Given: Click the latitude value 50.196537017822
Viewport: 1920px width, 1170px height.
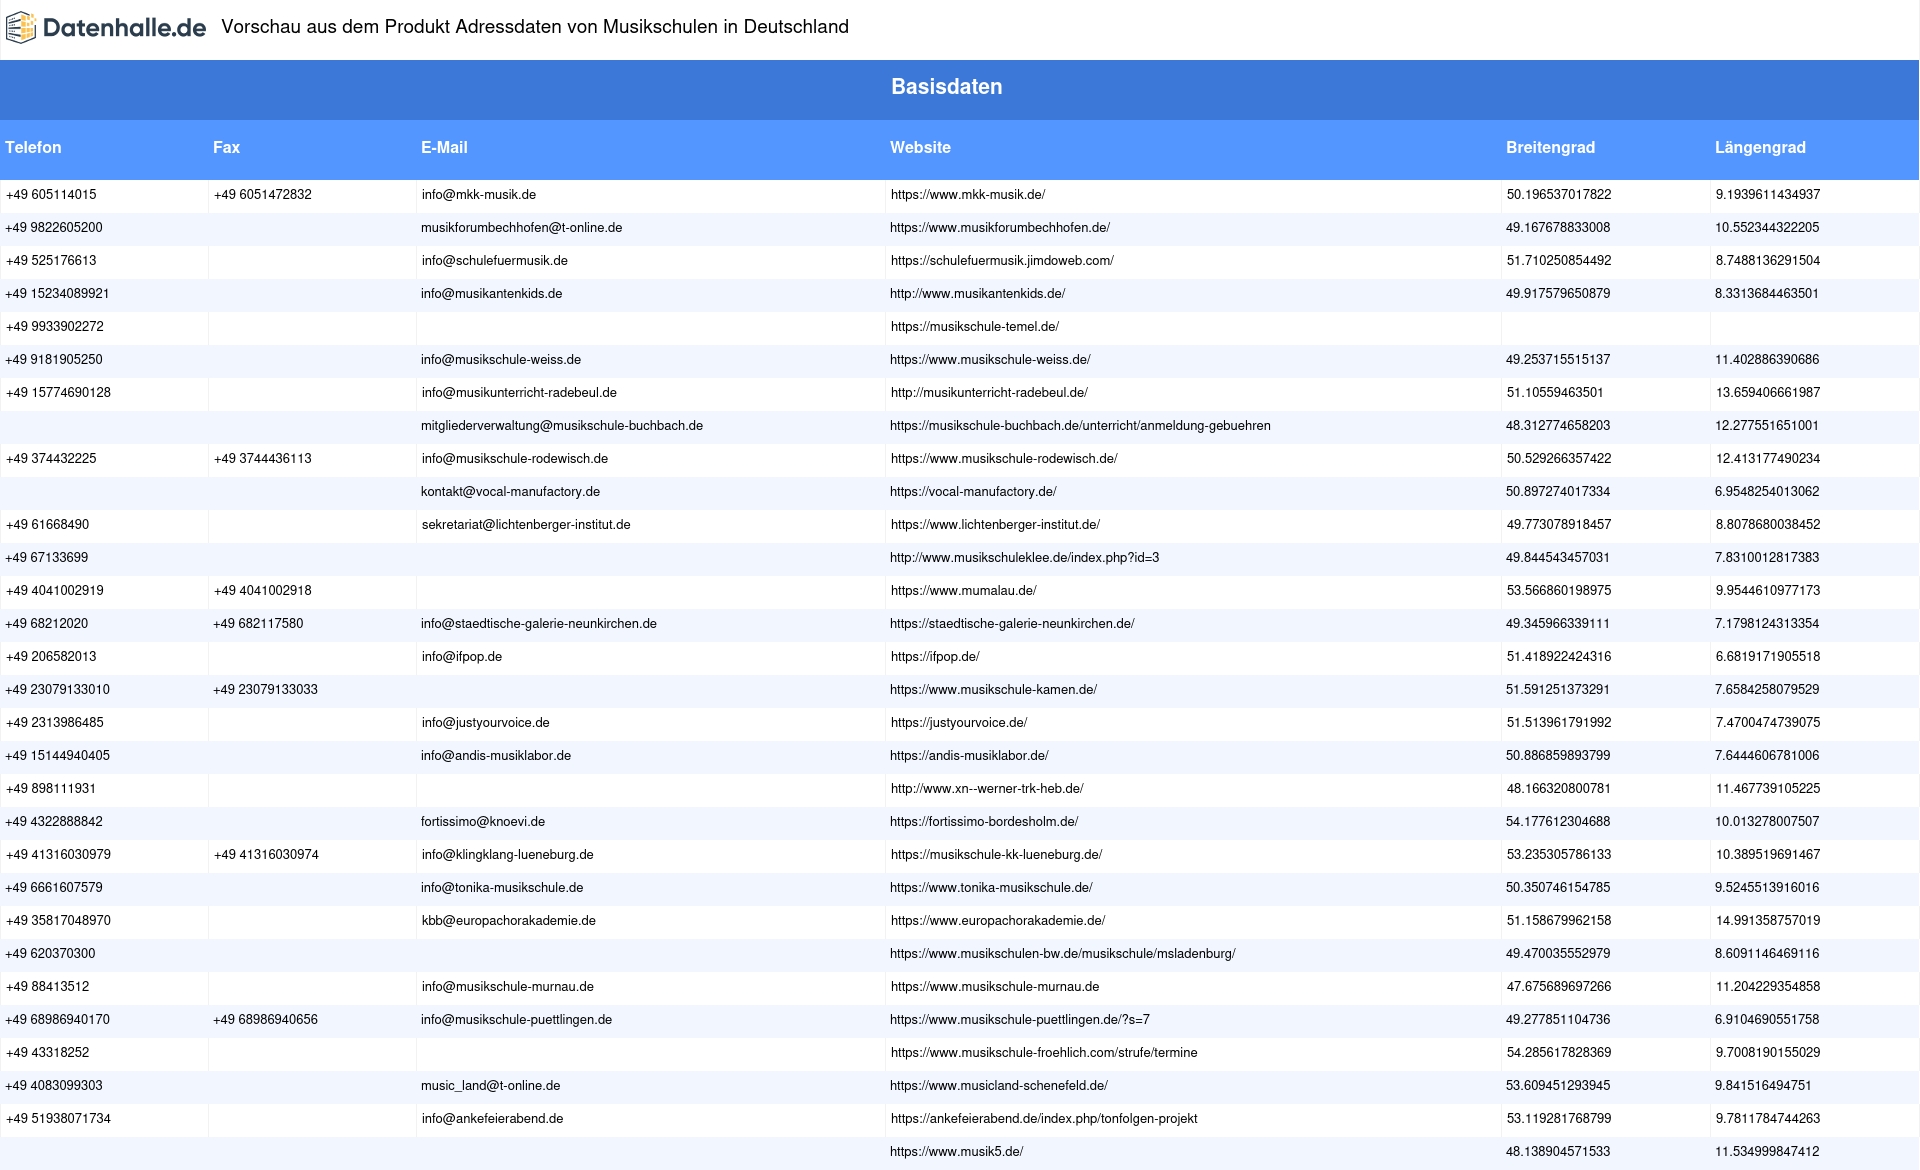Looking at the screenshot, I should (x=1559, y=195).
